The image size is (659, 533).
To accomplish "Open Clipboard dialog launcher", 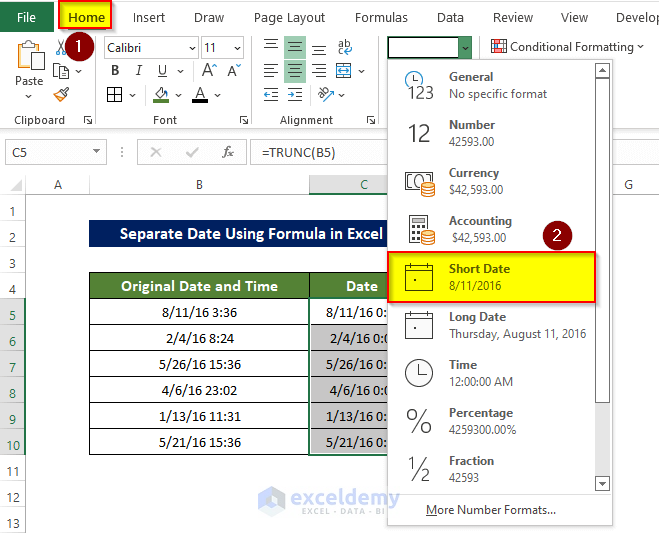I will pyautogui.click(x=88, y=121).
